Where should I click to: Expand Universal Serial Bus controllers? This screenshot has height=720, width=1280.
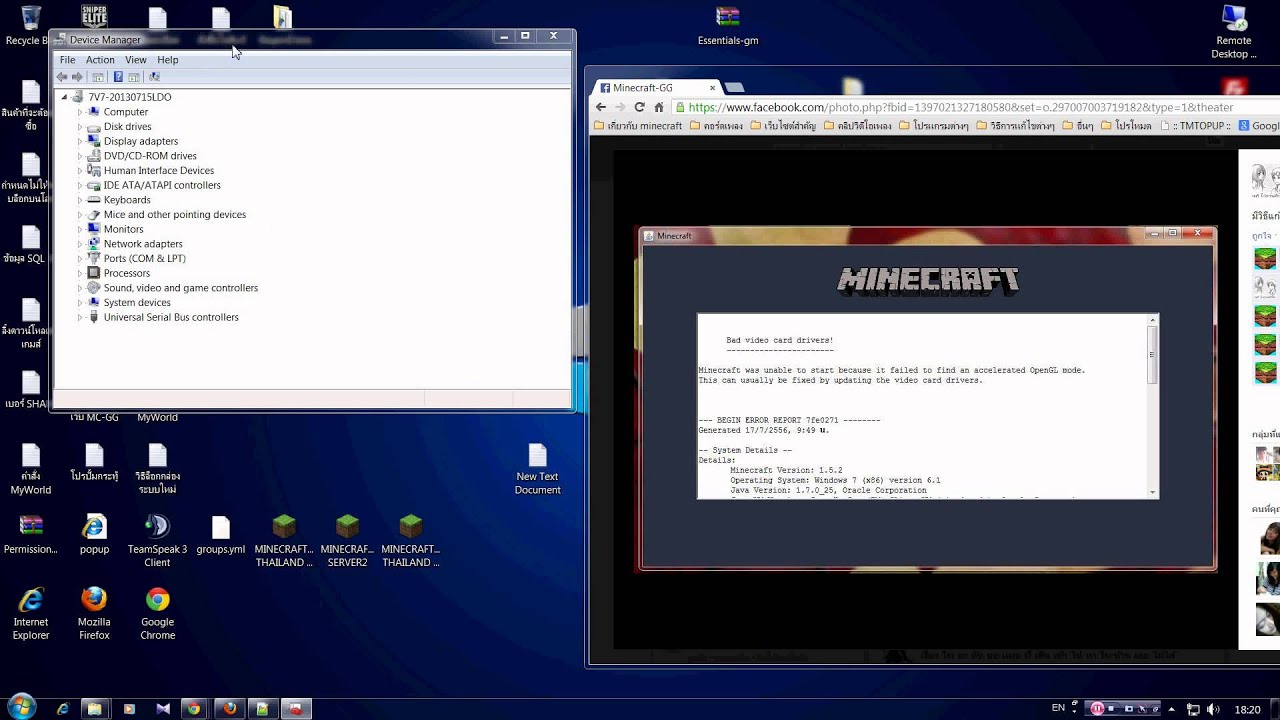pos(80,317)
